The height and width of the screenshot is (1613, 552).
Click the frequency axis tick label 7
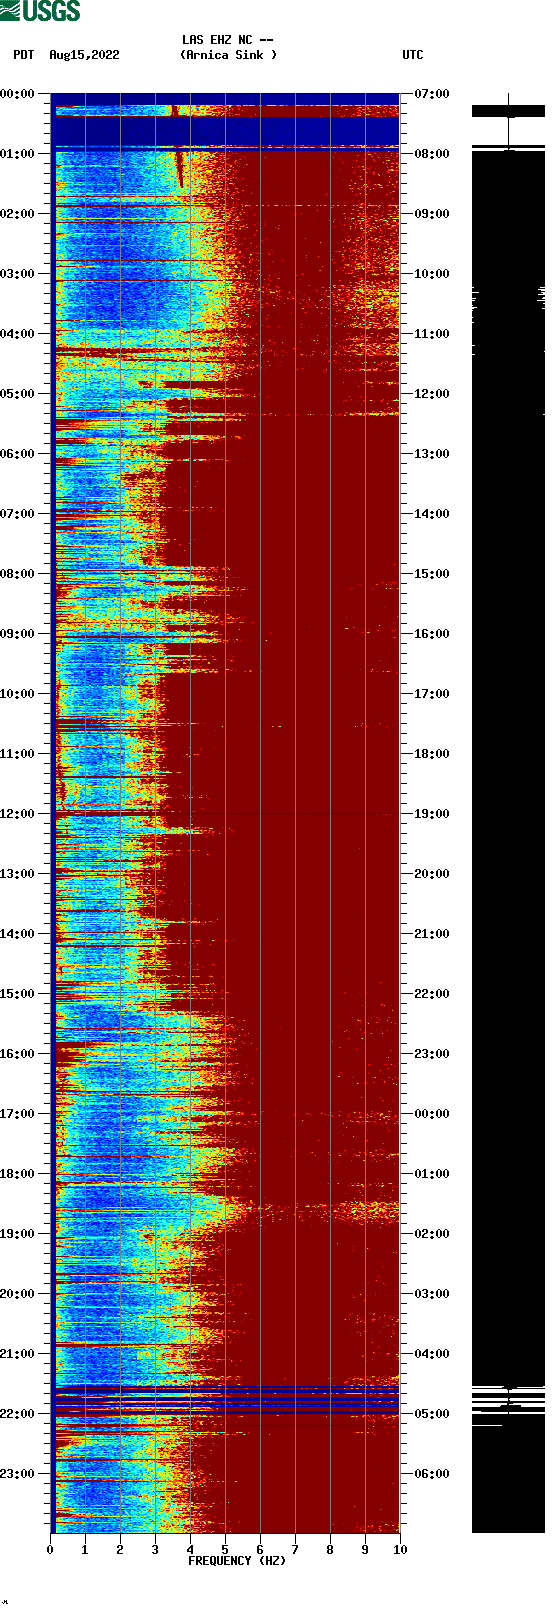[295, 1550]
